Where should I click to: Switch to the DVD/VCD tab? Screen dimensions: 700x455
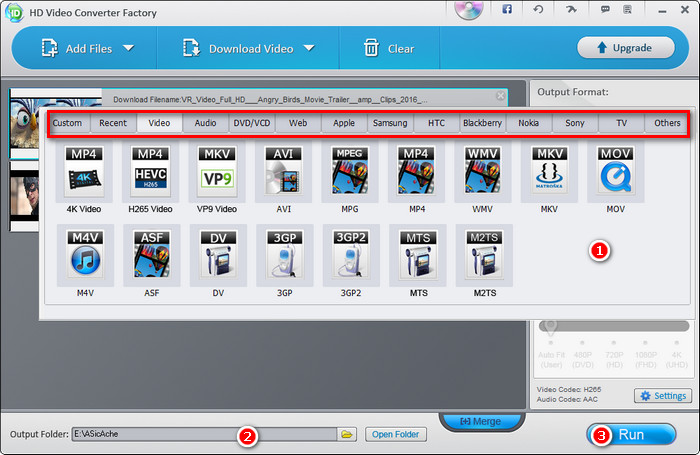click(252, 123)
